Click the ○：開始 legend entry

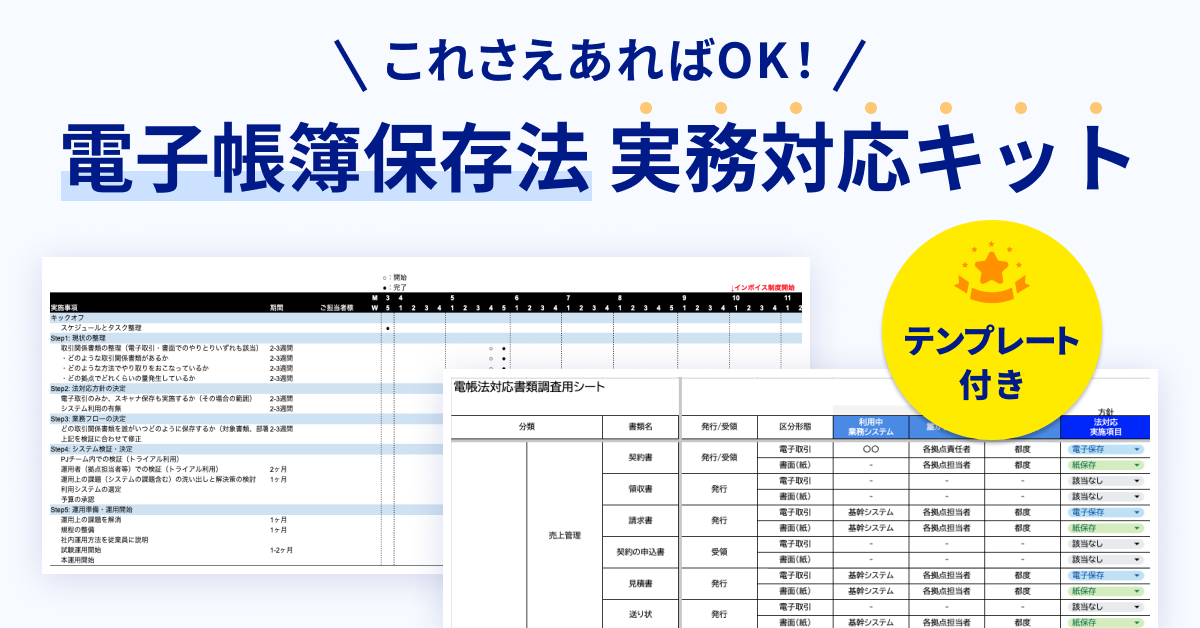(x=395, y=277)
